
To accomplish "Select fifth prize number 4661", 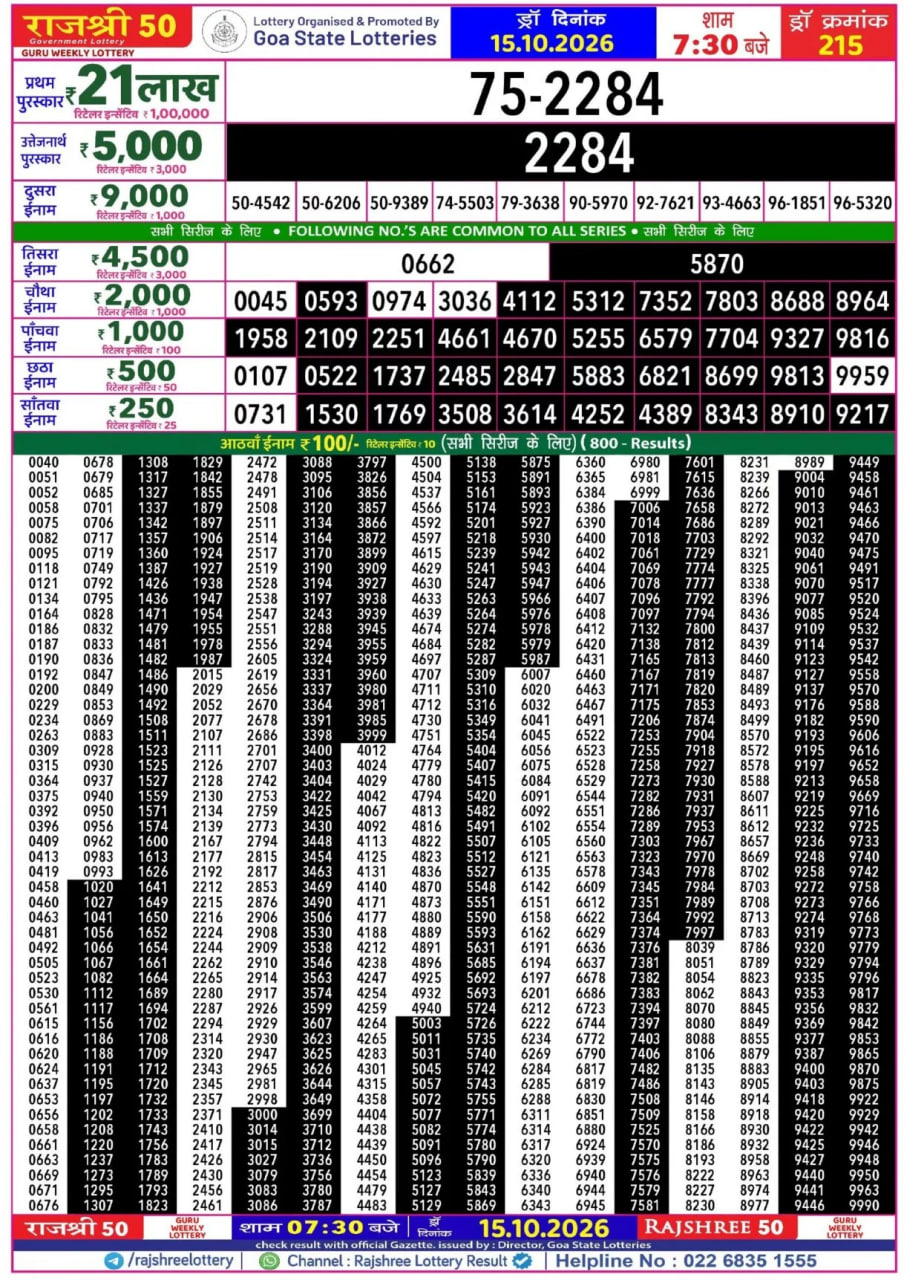I will tap(465, 338).
